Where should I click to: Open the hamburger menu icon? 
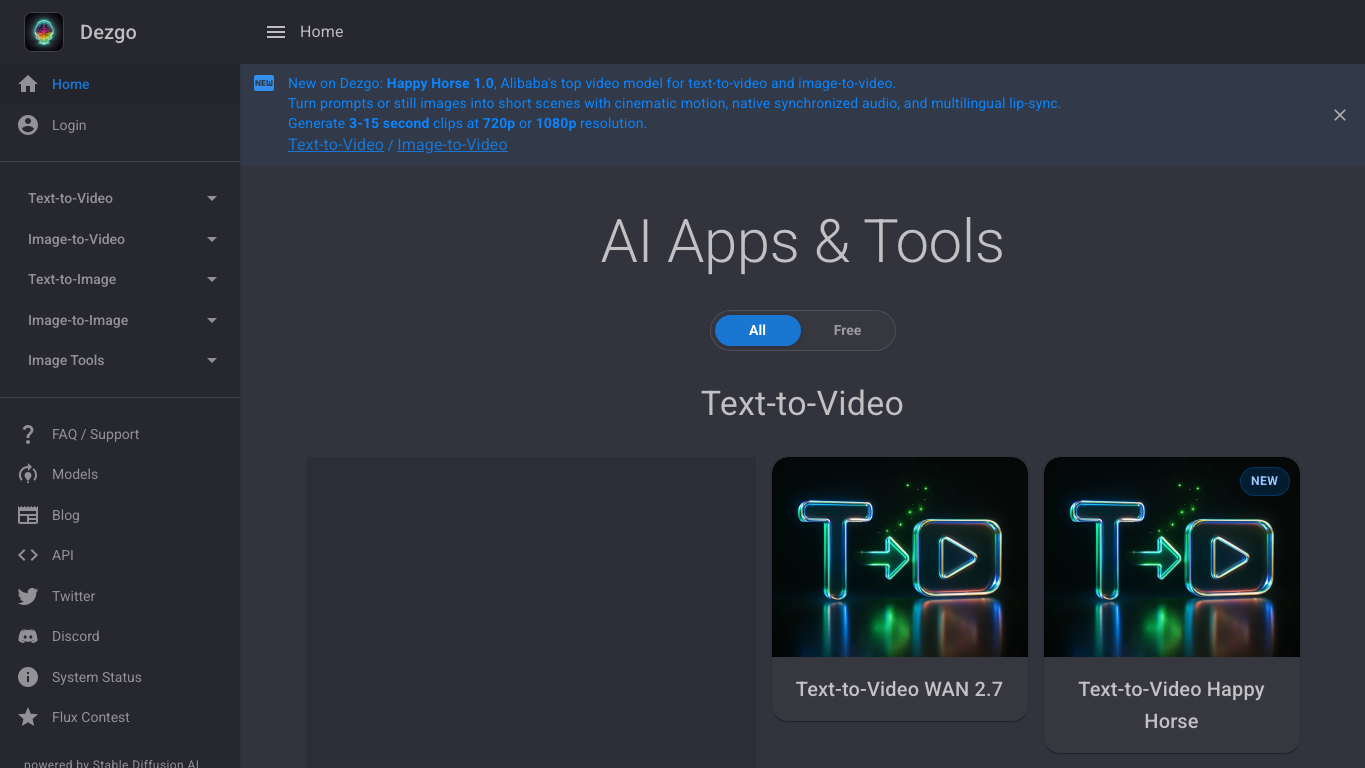coord(276,32)
